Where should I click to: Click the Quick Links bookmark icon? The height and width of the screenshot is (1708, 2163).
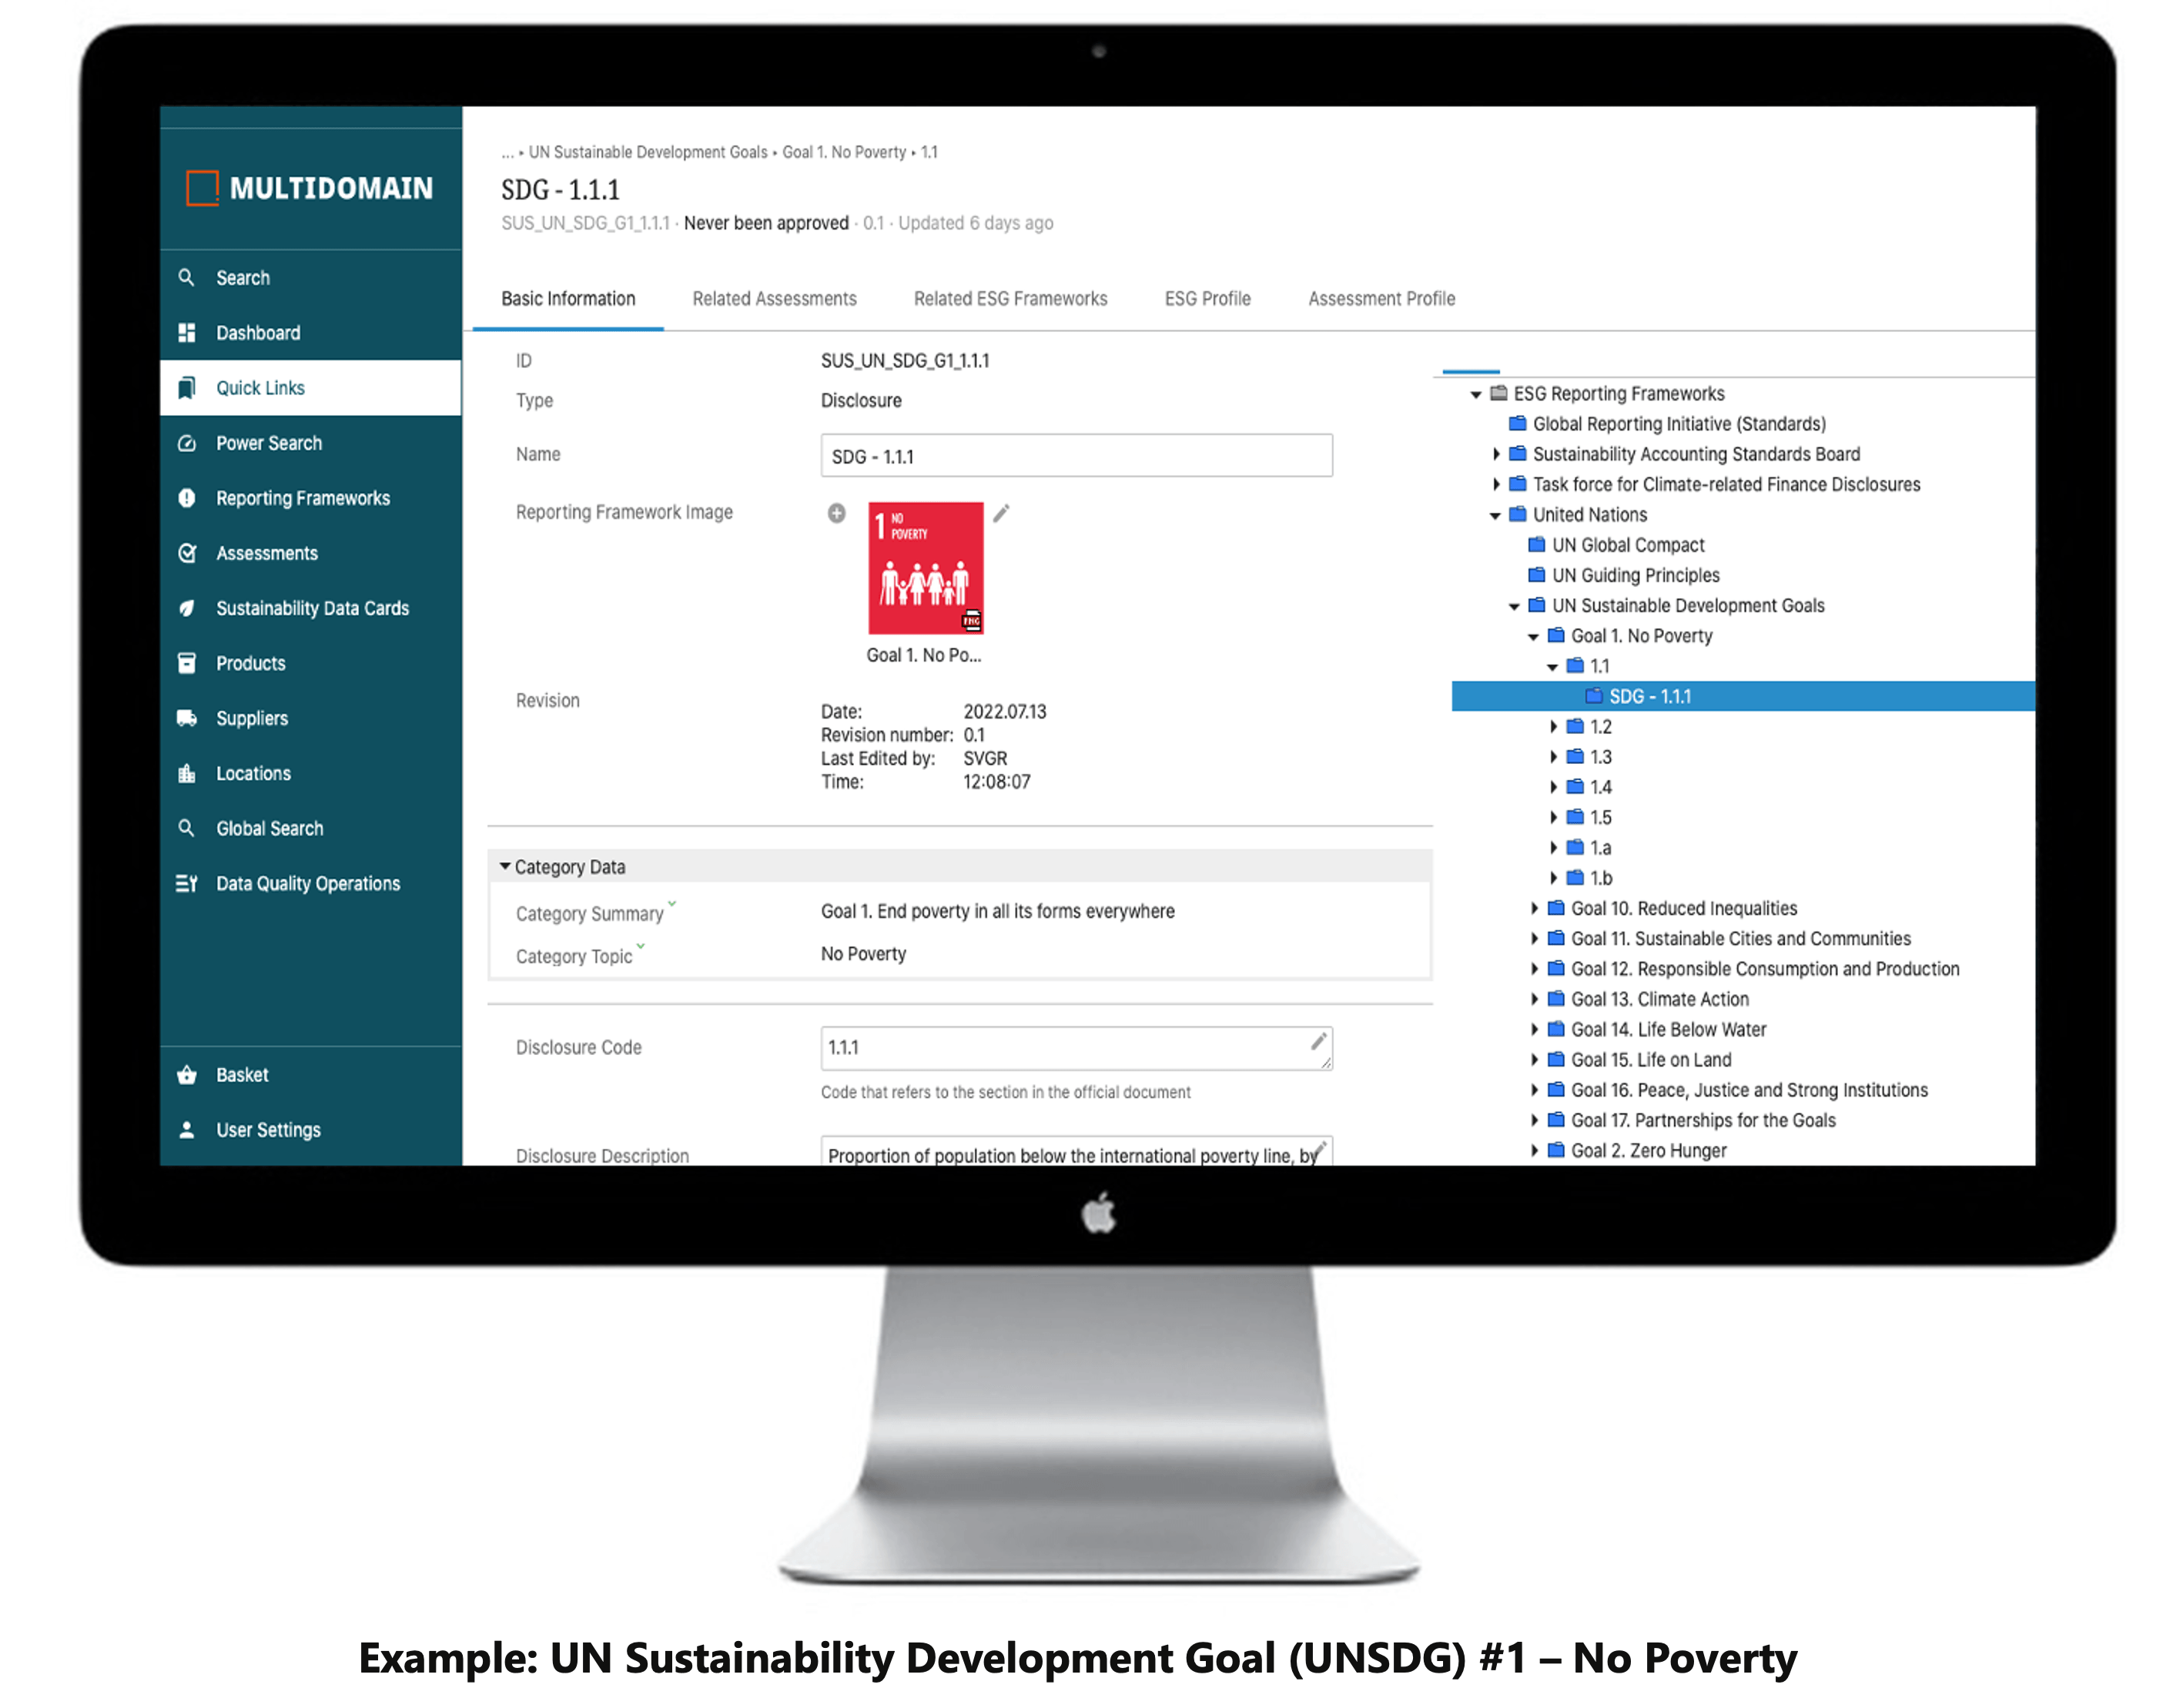[186, 388]
